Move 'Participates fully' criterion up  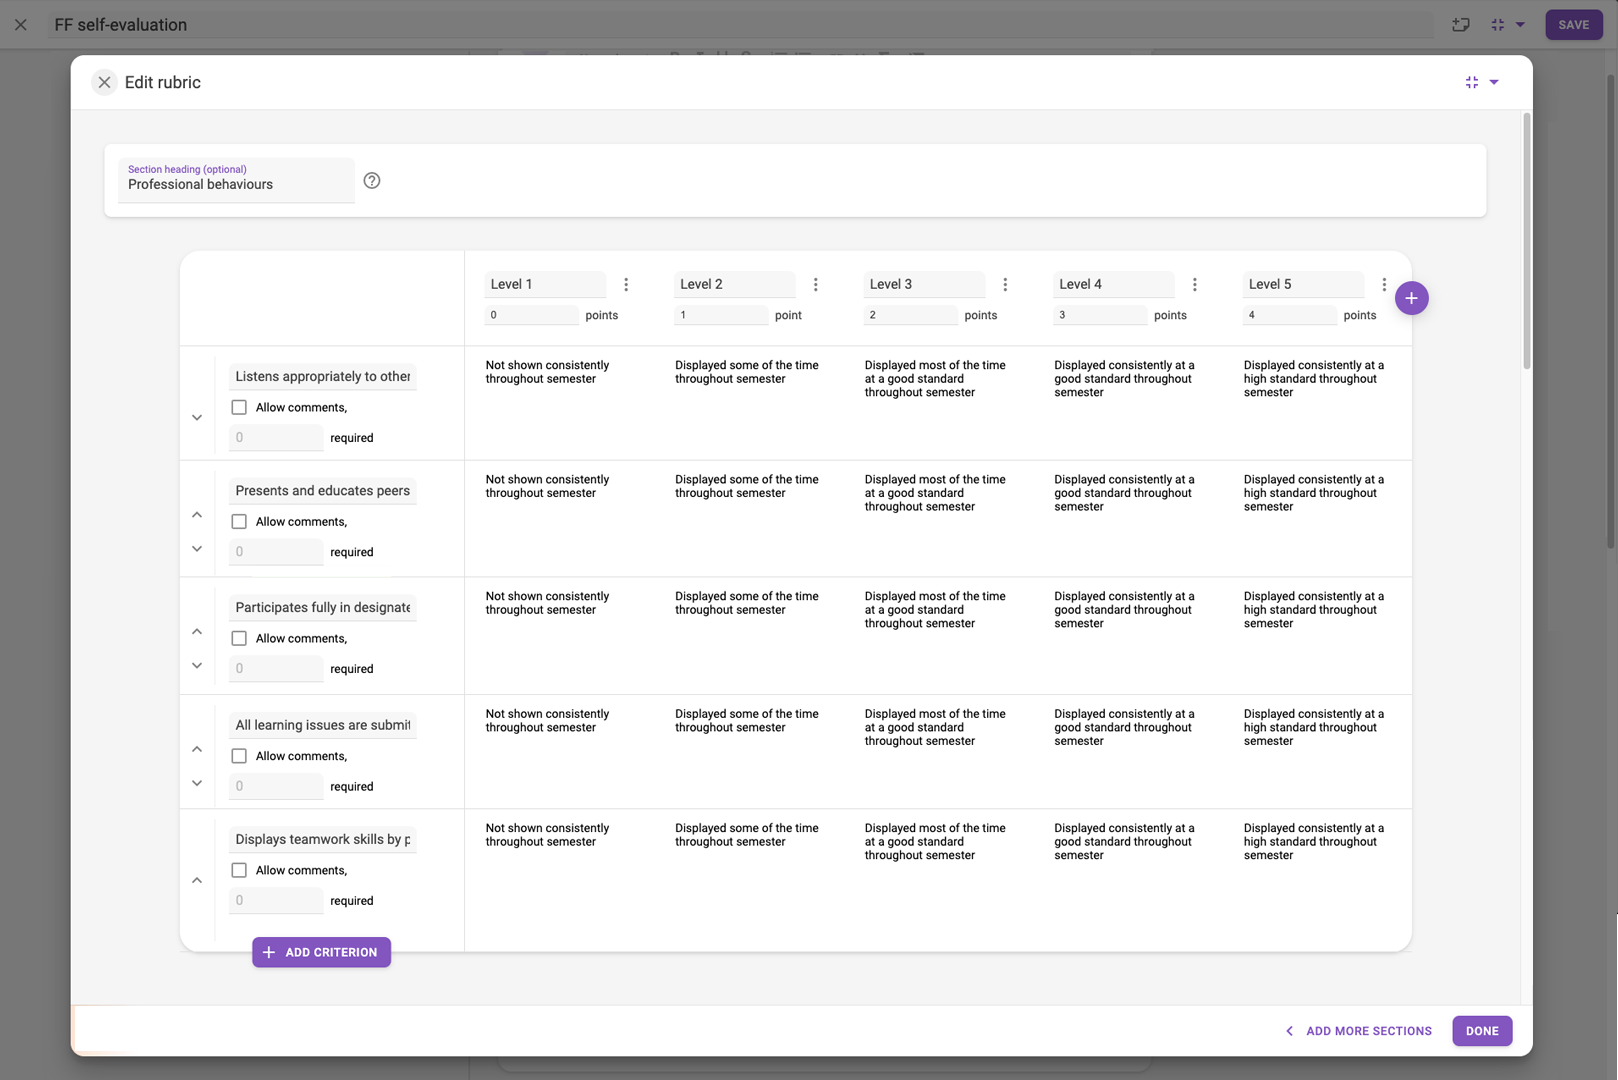point(197,632)
